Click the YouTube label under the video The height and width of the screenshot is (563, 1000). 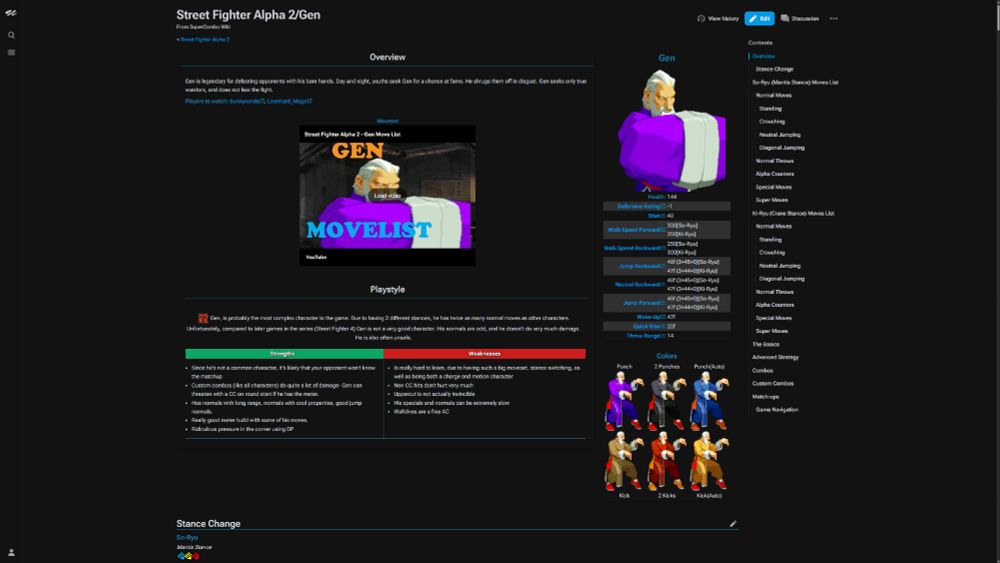point(316,257)
